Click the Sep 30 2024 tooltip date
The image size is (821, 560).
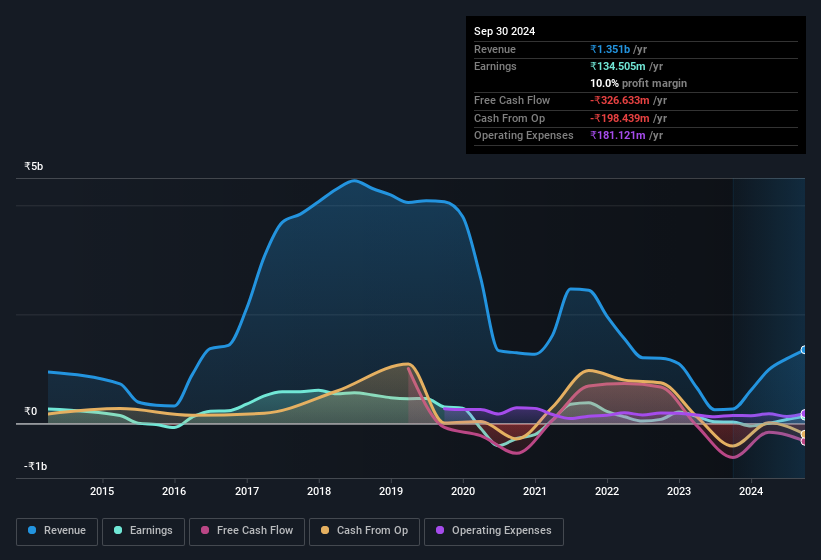click(x=504, y=31)
